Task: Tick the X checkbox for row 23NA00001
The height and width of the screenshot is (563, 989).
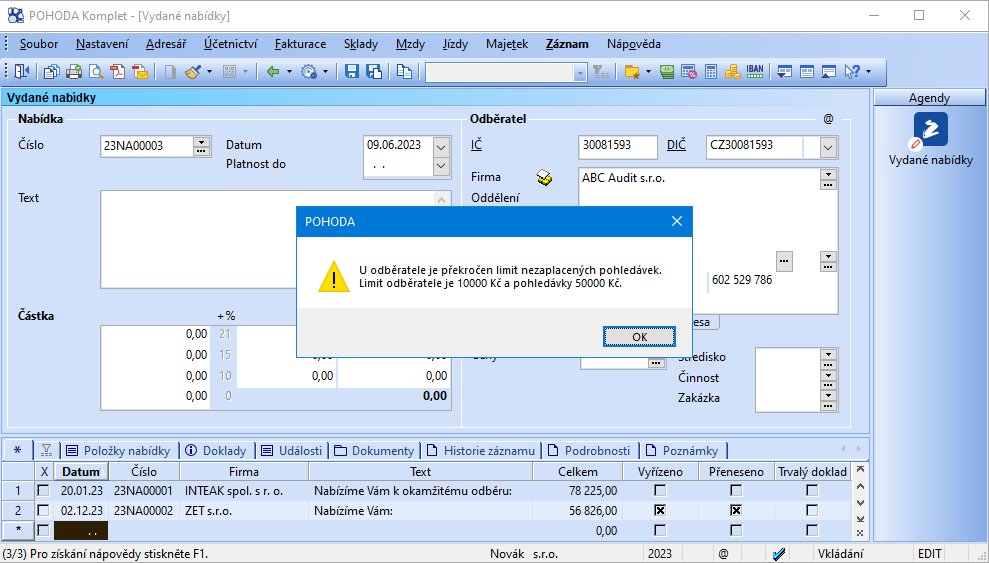Action: coord(43,490)
